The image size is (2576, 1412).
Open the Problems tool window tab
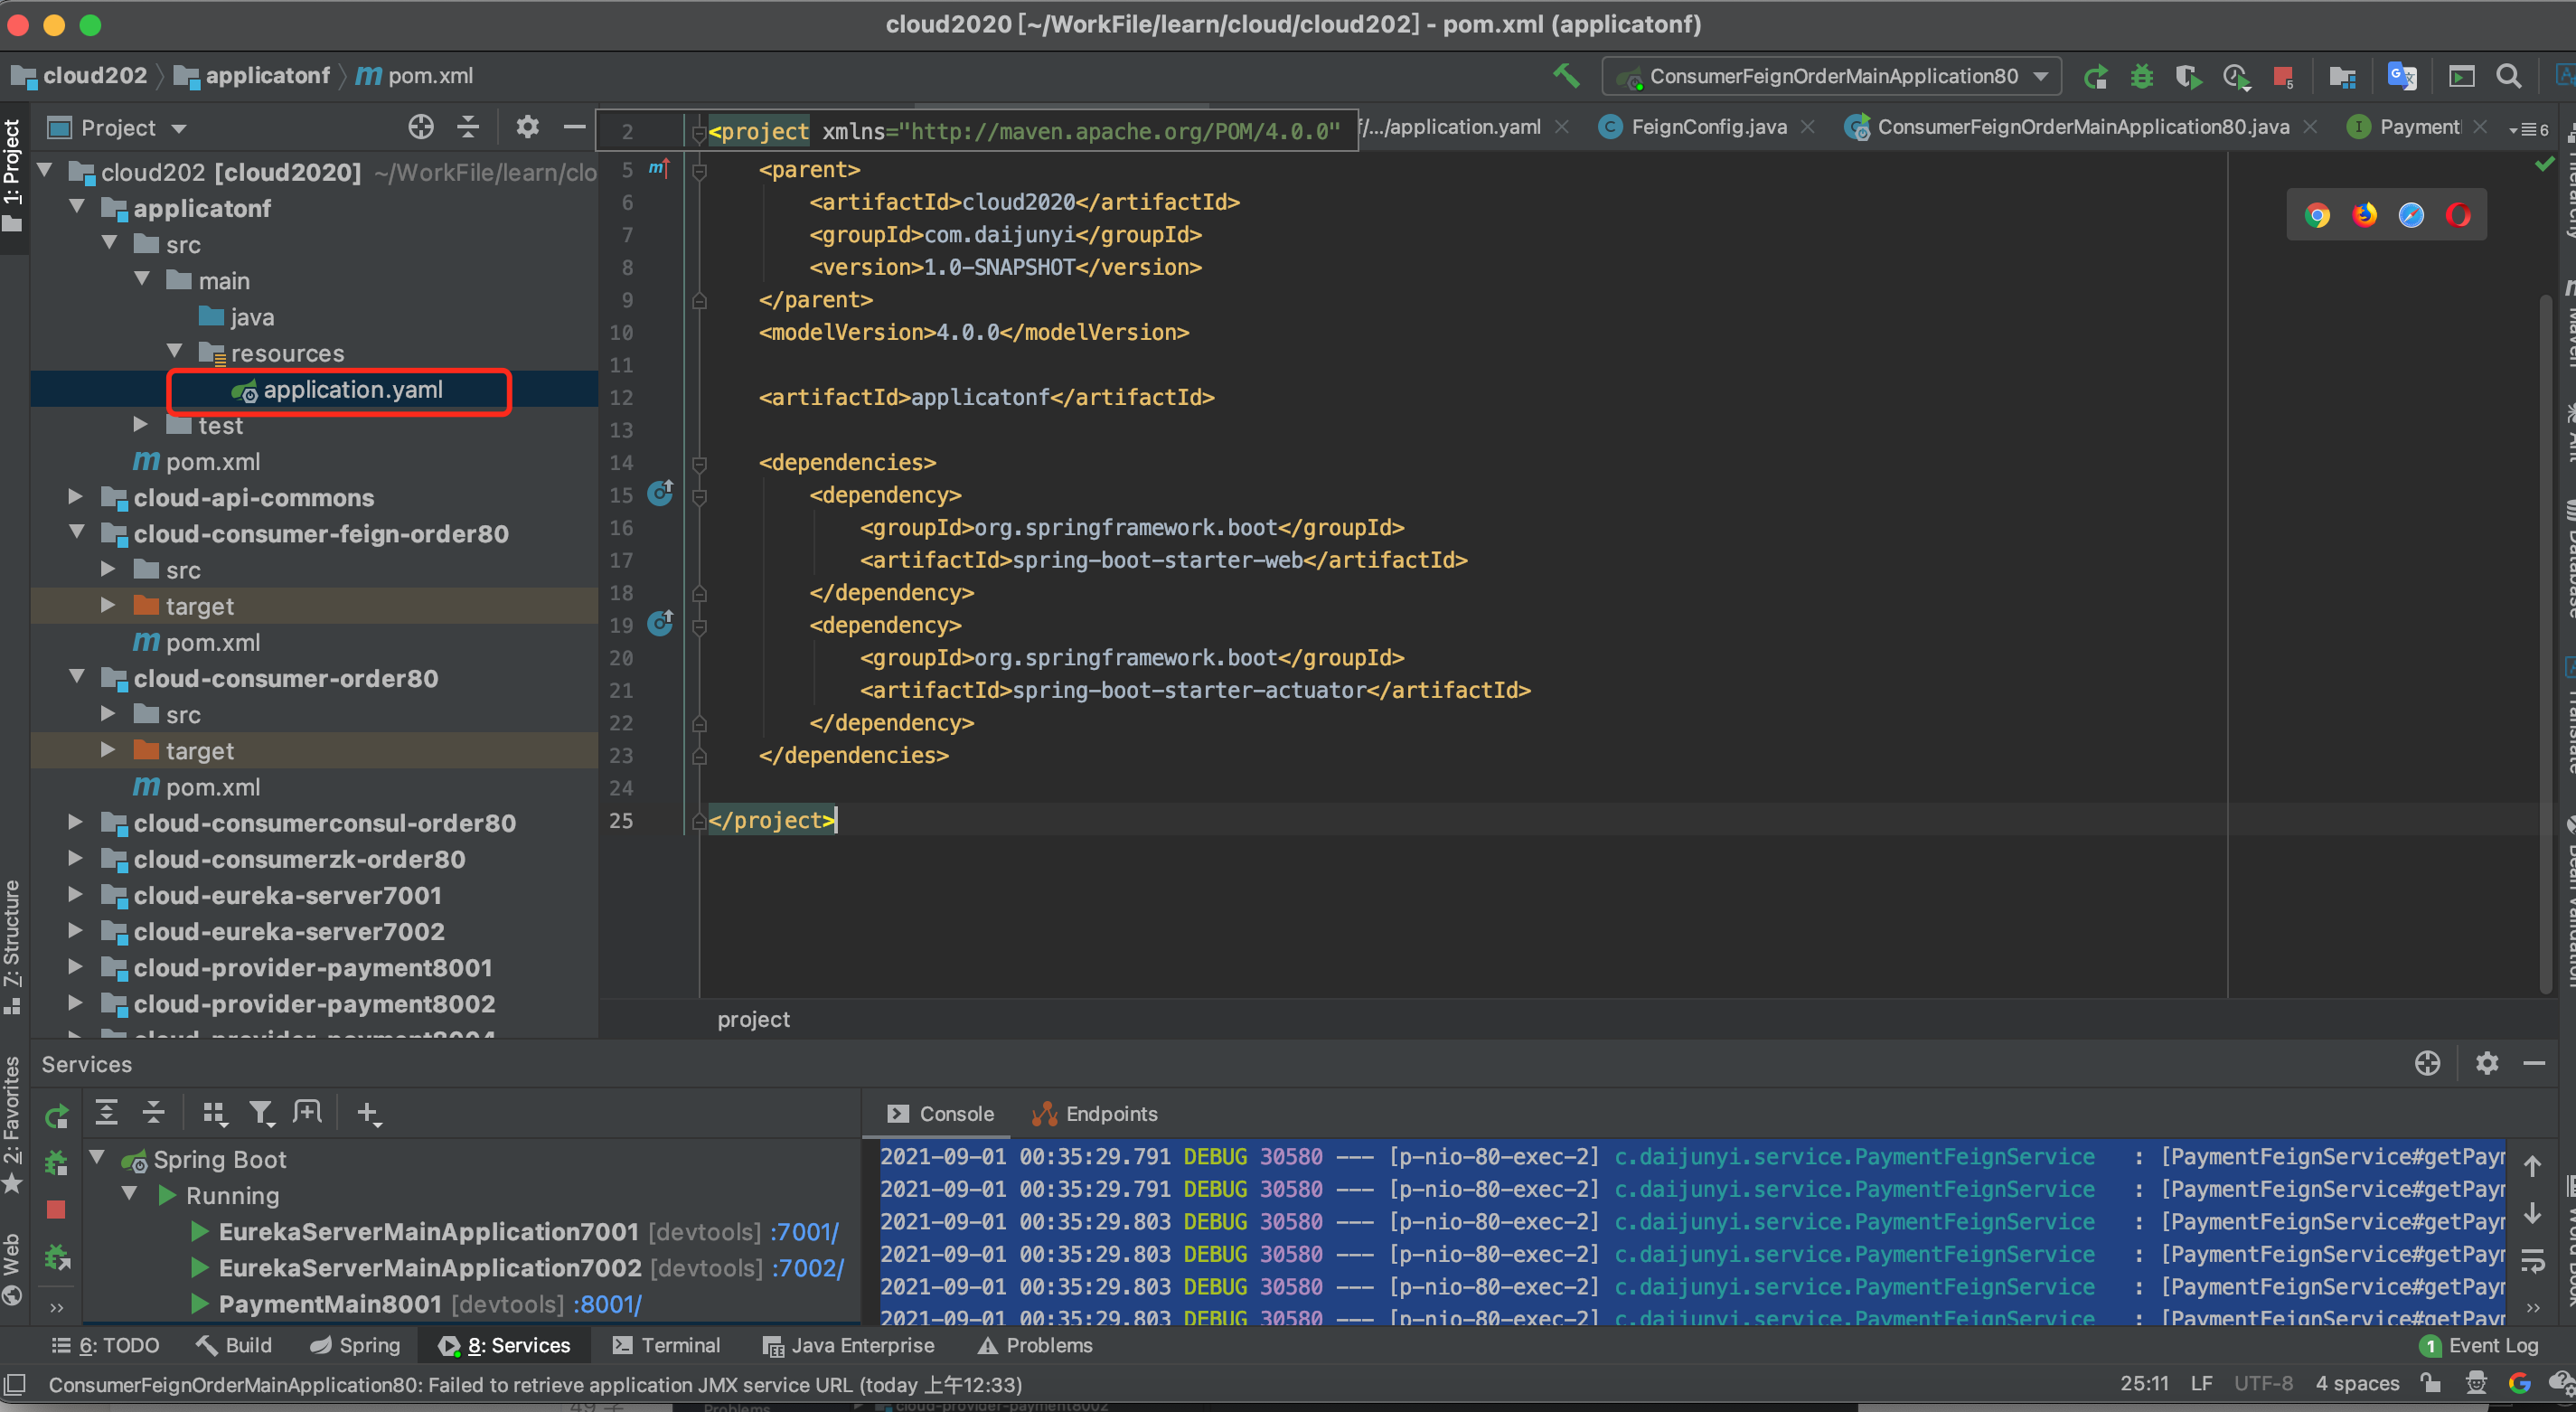(1035, 1345)
